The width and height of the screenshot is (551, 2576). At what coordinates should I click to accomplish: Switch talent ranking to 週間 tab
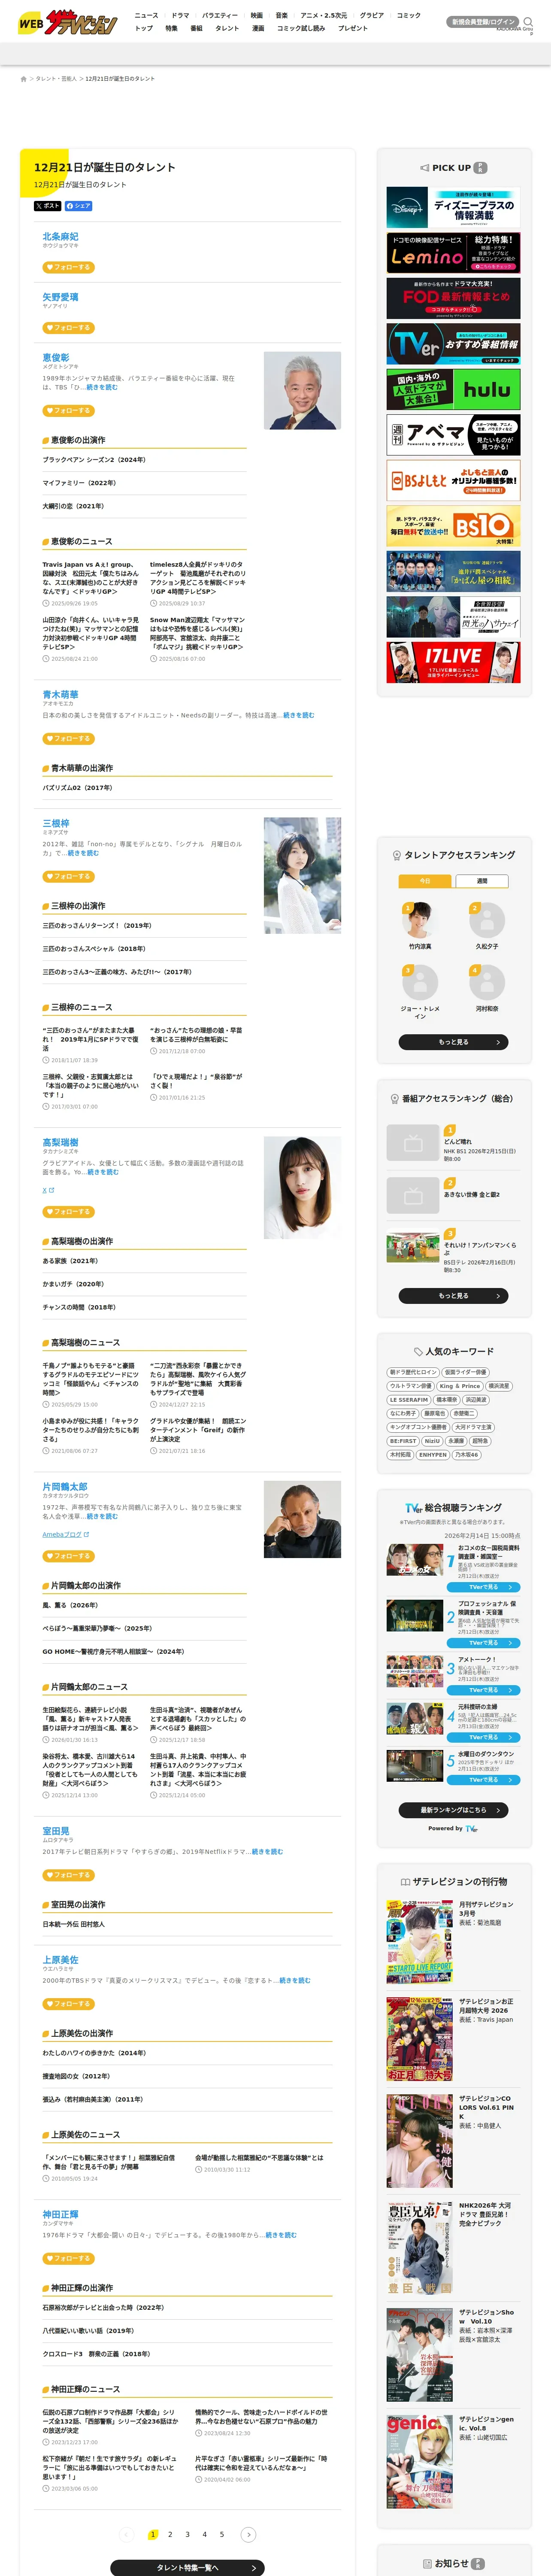pyautogui.click(x=482, y=881)
